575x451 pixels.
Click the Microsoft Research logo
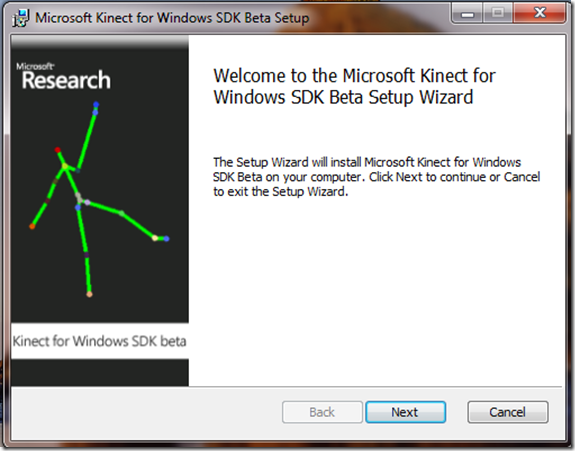pos(63,77)
